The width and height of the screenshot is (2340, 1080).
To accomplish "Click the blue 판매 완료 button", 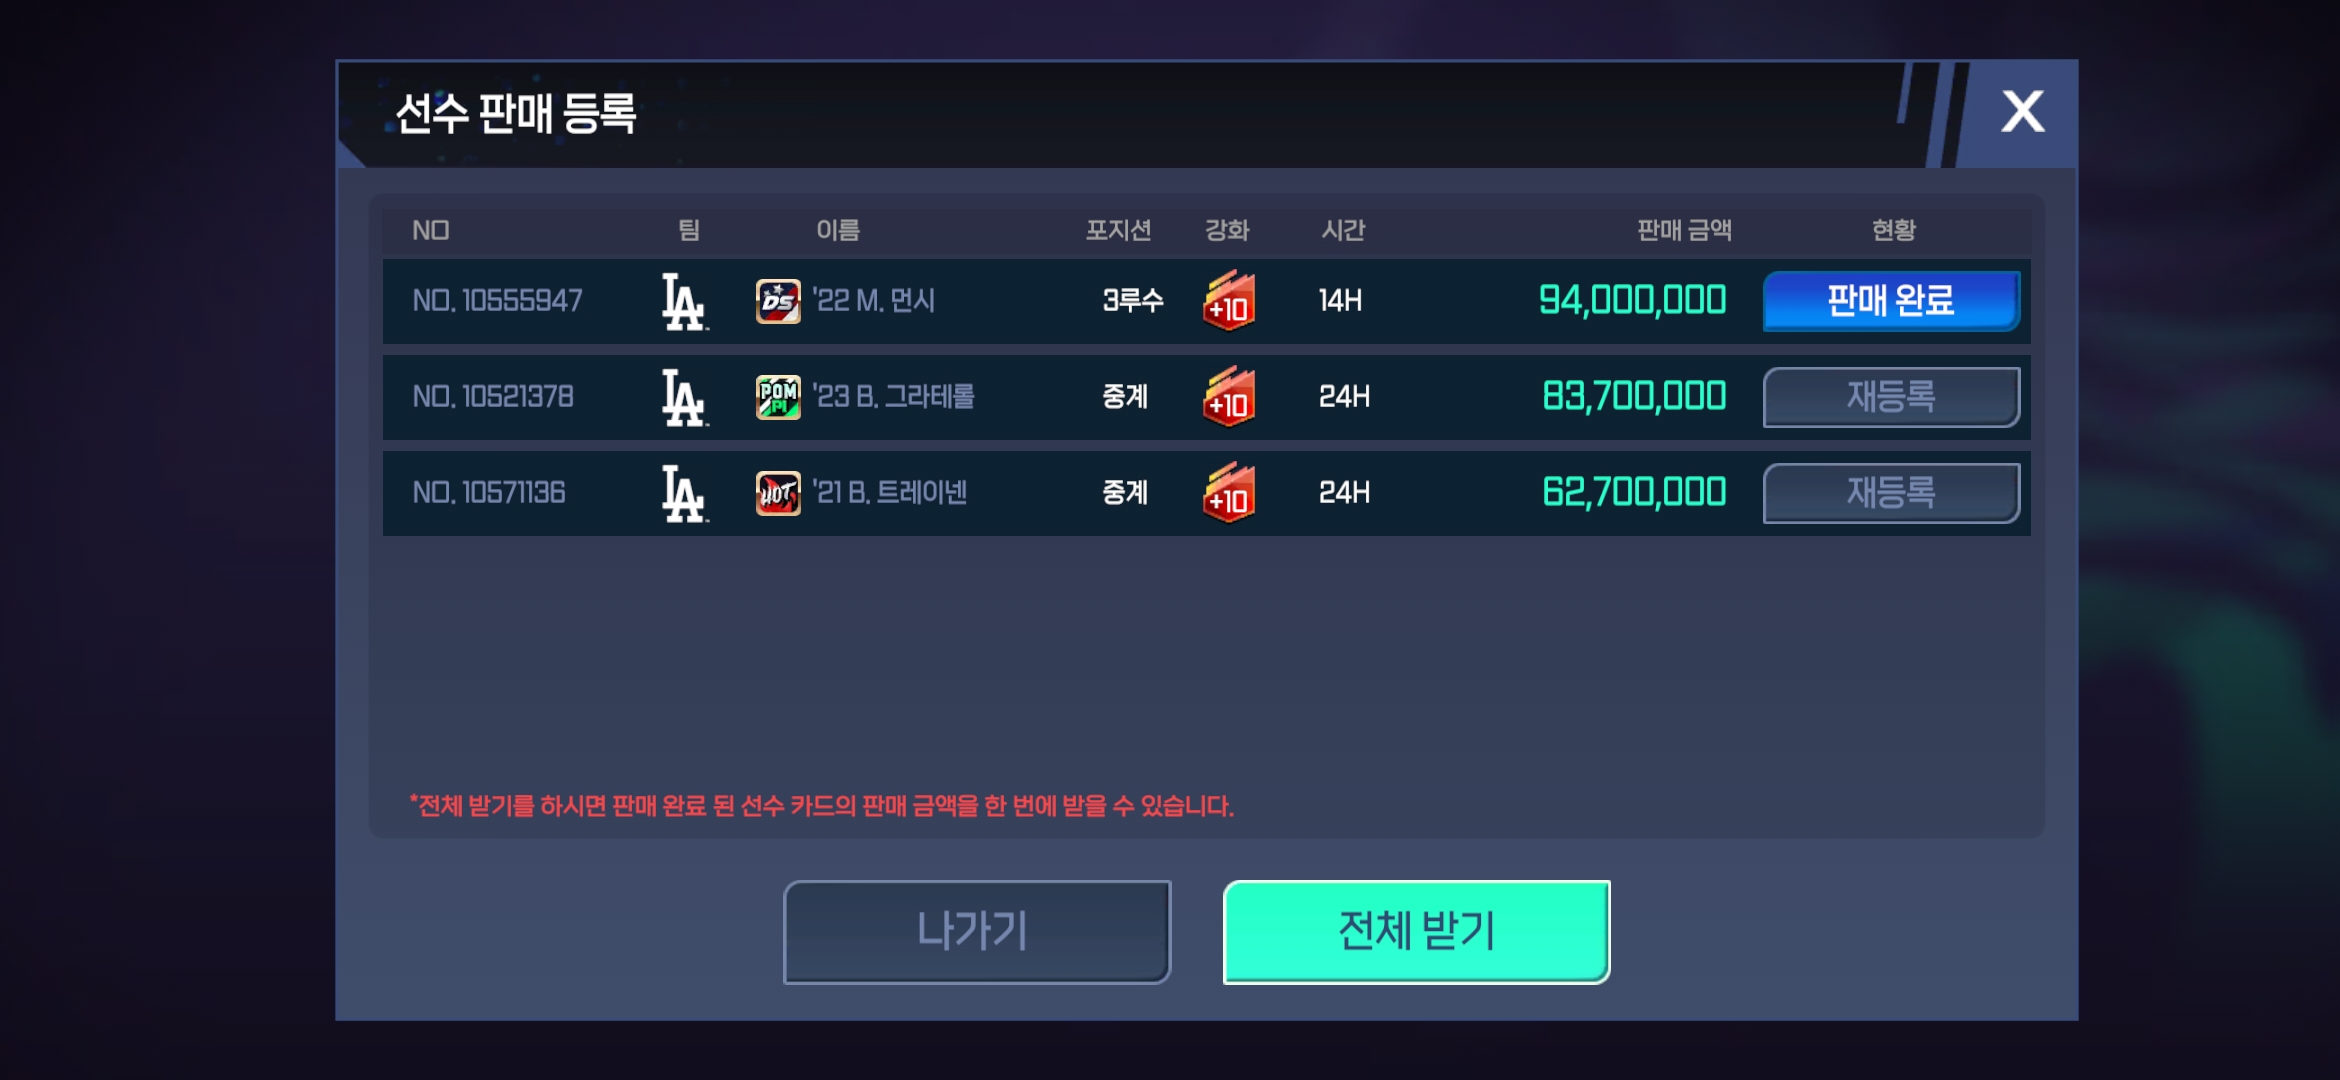I will (x=1891, y=301).
